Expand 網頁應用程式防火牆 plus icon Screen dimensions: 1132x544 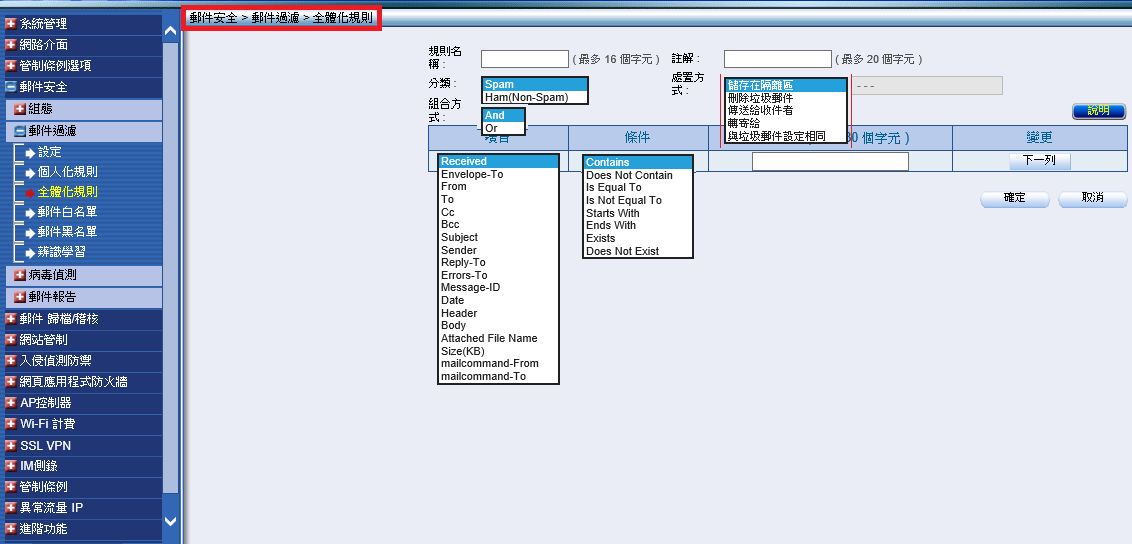11,382
